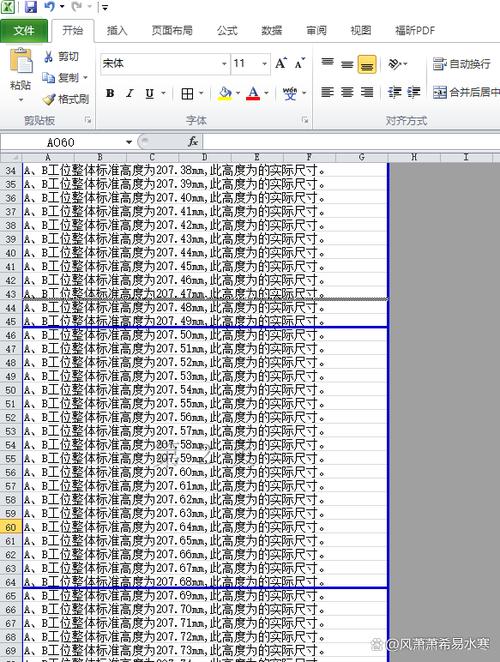This screenshot has height=662, width=500.
Task: Toggle bottom align button
Action: tap(367, 64)
